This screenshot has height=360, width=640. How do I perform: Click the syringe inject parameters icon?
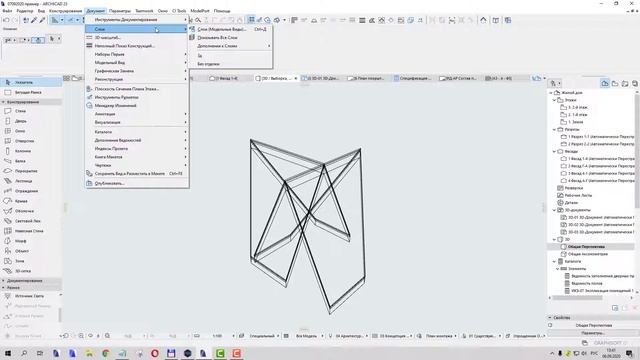[x=42, y=20]
